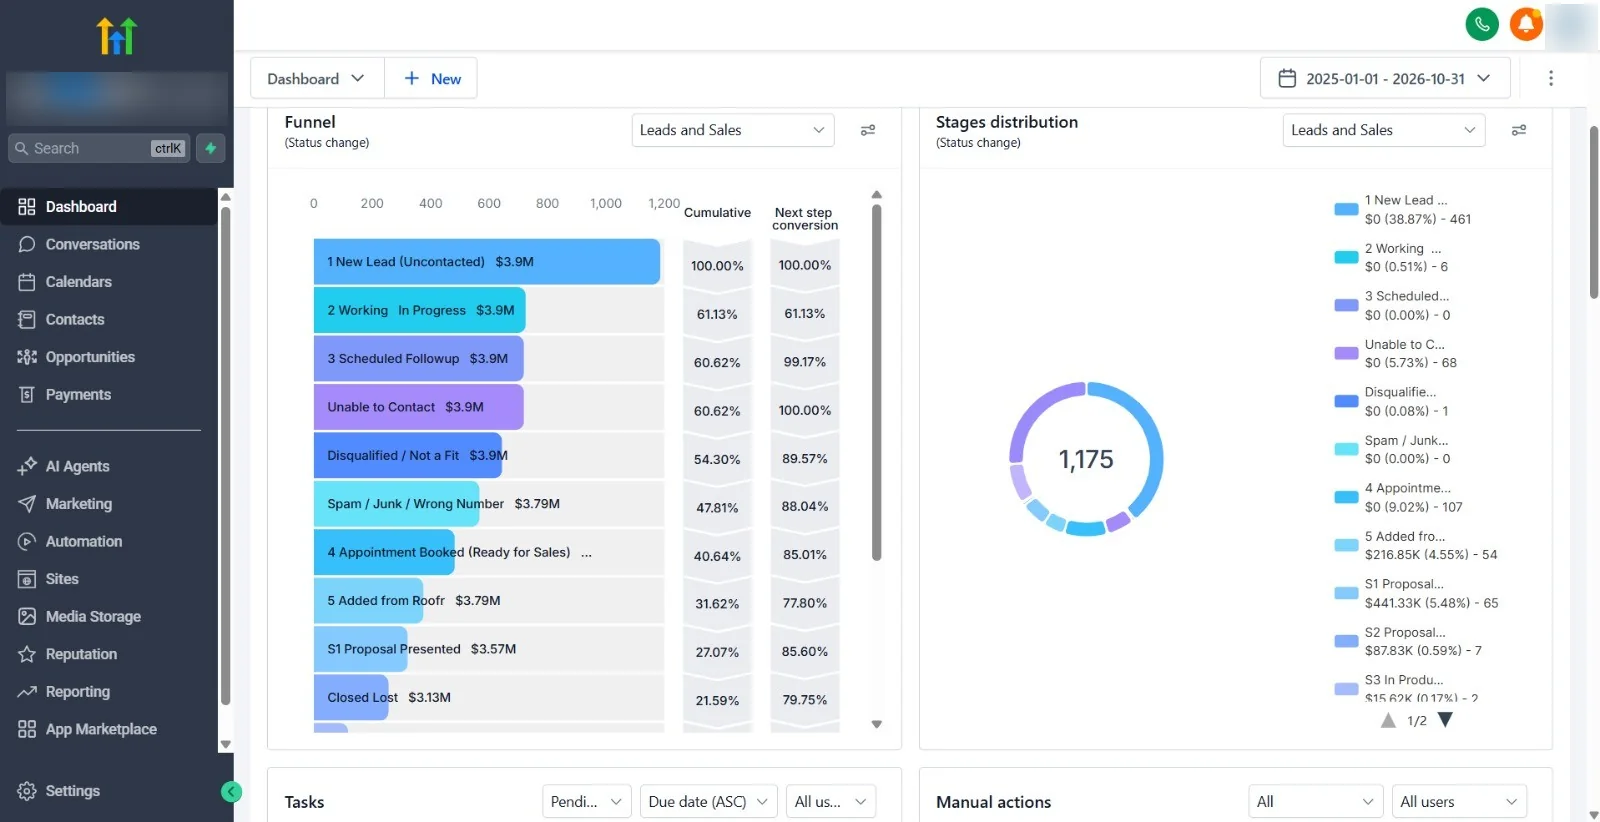Image resolution: width=1600 pixels, height=822 pixels.
Task: Click the 1 New Lead legend swatch
Action: click(1346, 209)
